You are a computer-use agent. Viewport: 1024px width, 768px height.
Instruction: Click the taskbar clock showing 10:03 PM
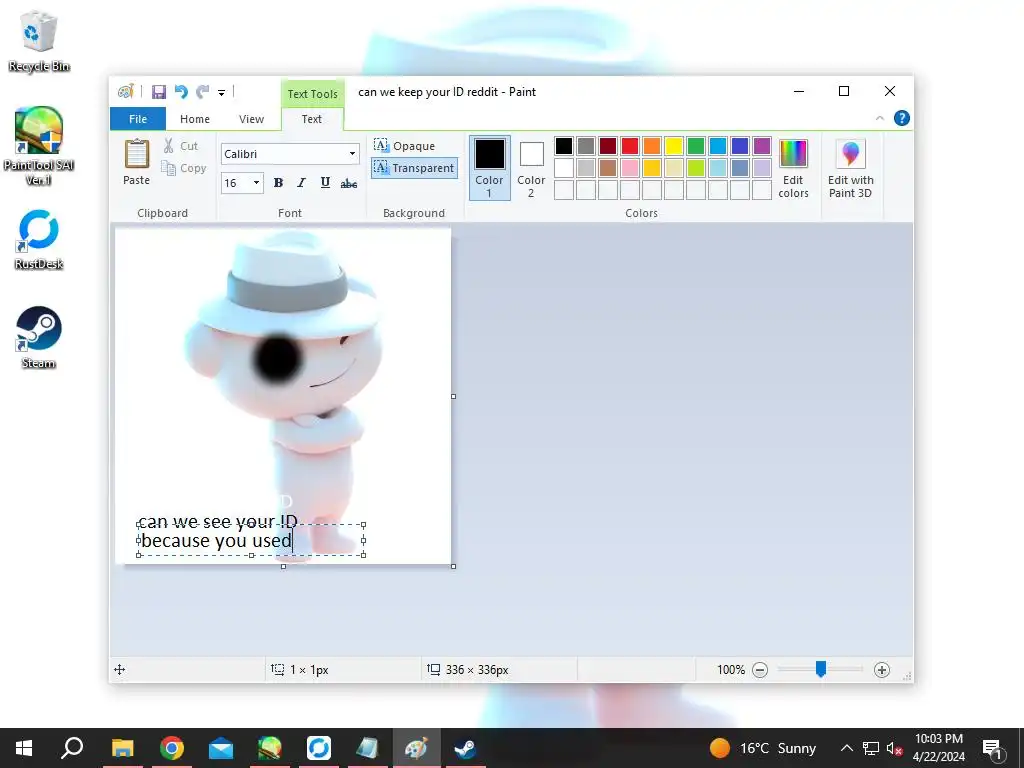tap(938, 748)
